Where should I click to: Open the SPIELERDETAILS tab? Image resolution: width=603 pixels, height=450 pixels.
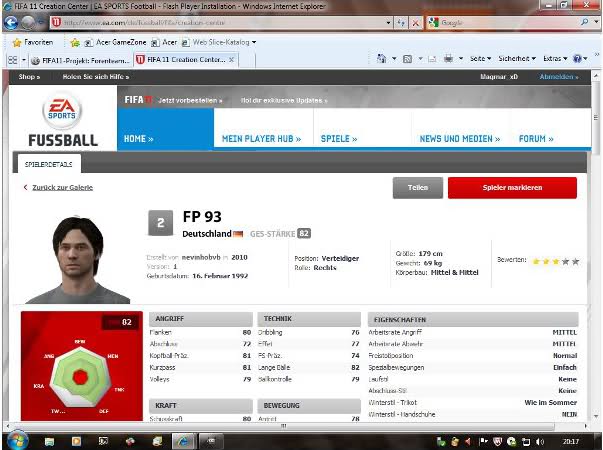48,164
